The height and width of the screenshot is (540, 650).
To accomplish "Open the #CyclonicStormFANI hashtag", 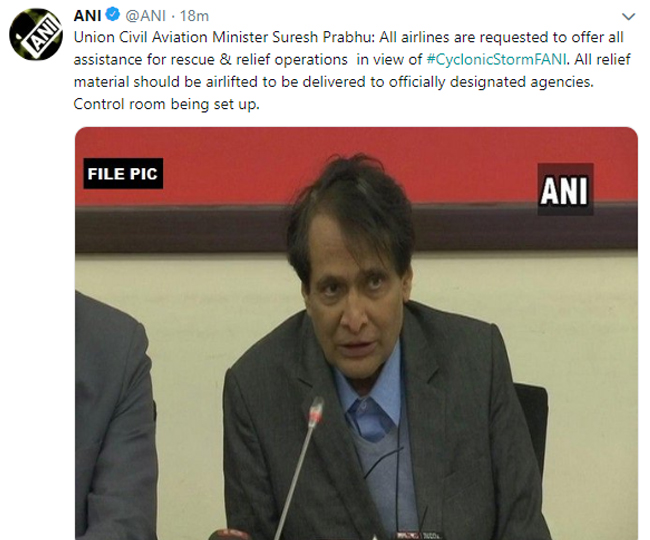I will 496,59.
